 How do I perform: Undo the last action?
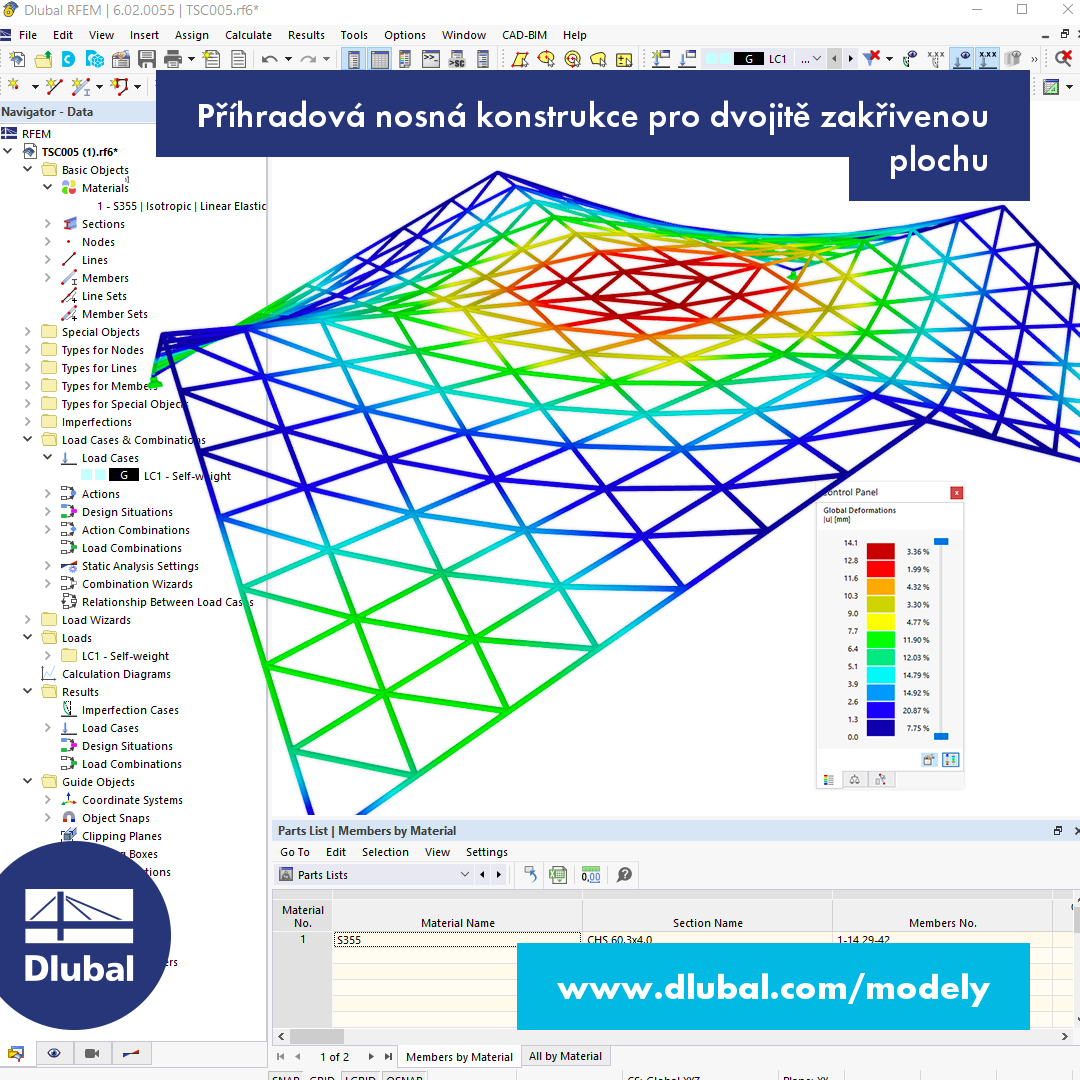269,59
